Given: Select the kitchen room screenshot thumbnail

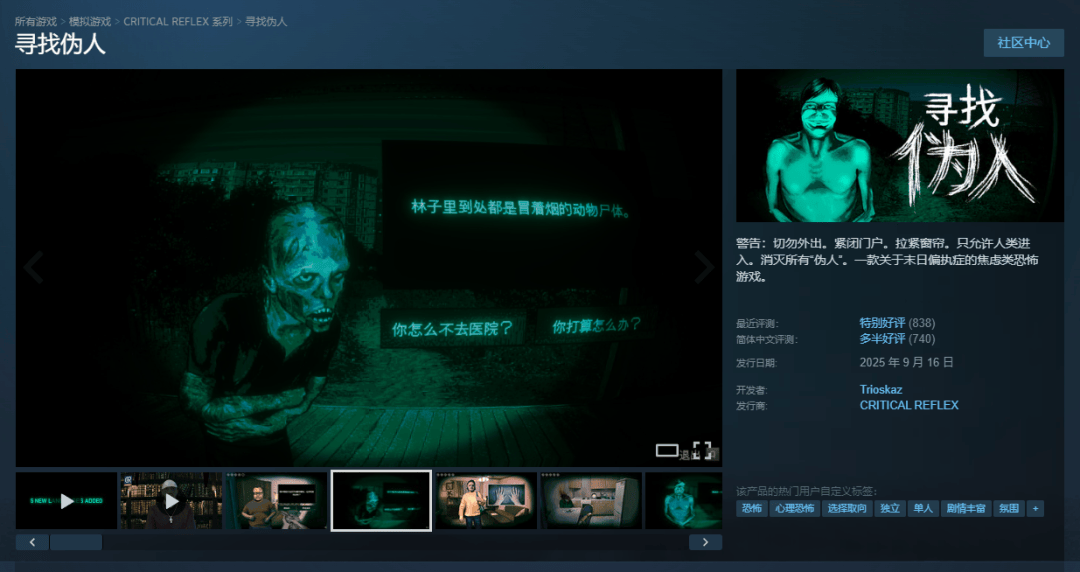Looking at the screenshot, I should click(x=591, y=501).
